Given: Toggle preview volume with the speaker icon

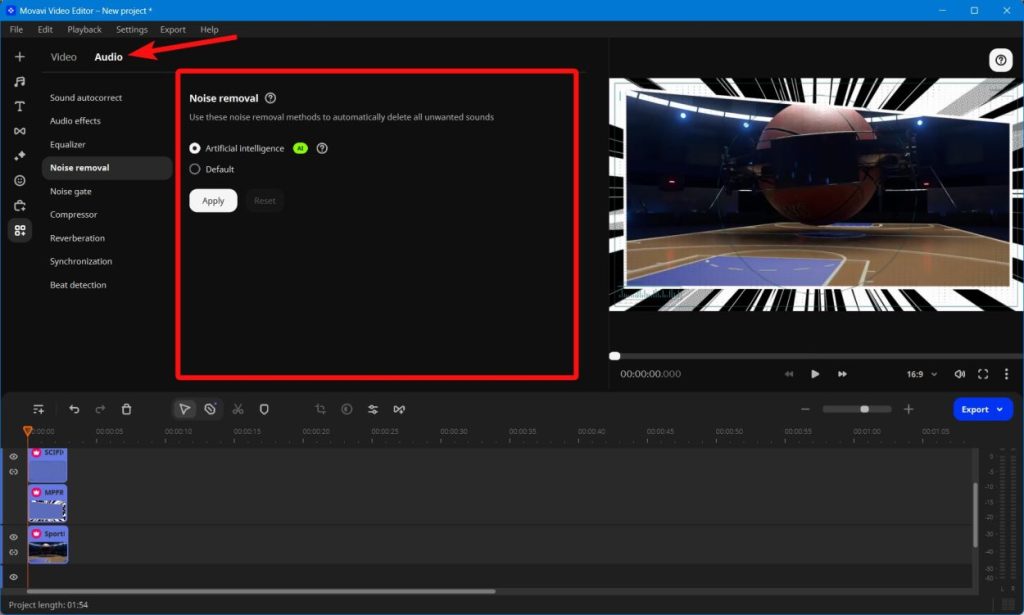Looking at the screenshot, I should [x=959, y=374].
